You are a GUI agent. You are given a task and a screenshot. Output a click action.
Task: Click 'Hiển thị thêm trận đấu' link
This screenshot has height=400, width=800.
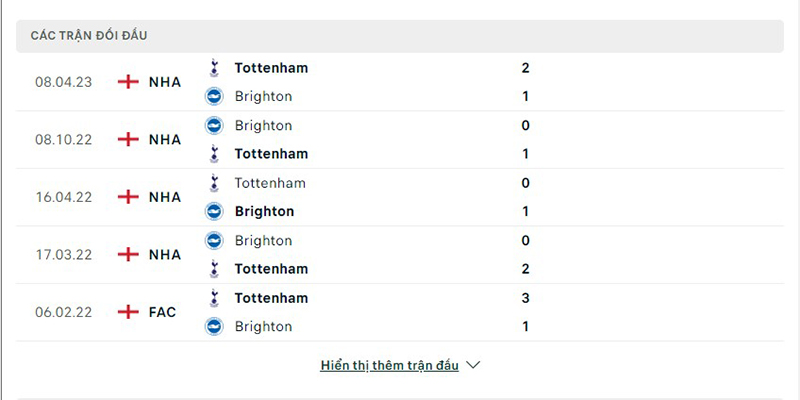click(389, 365)
